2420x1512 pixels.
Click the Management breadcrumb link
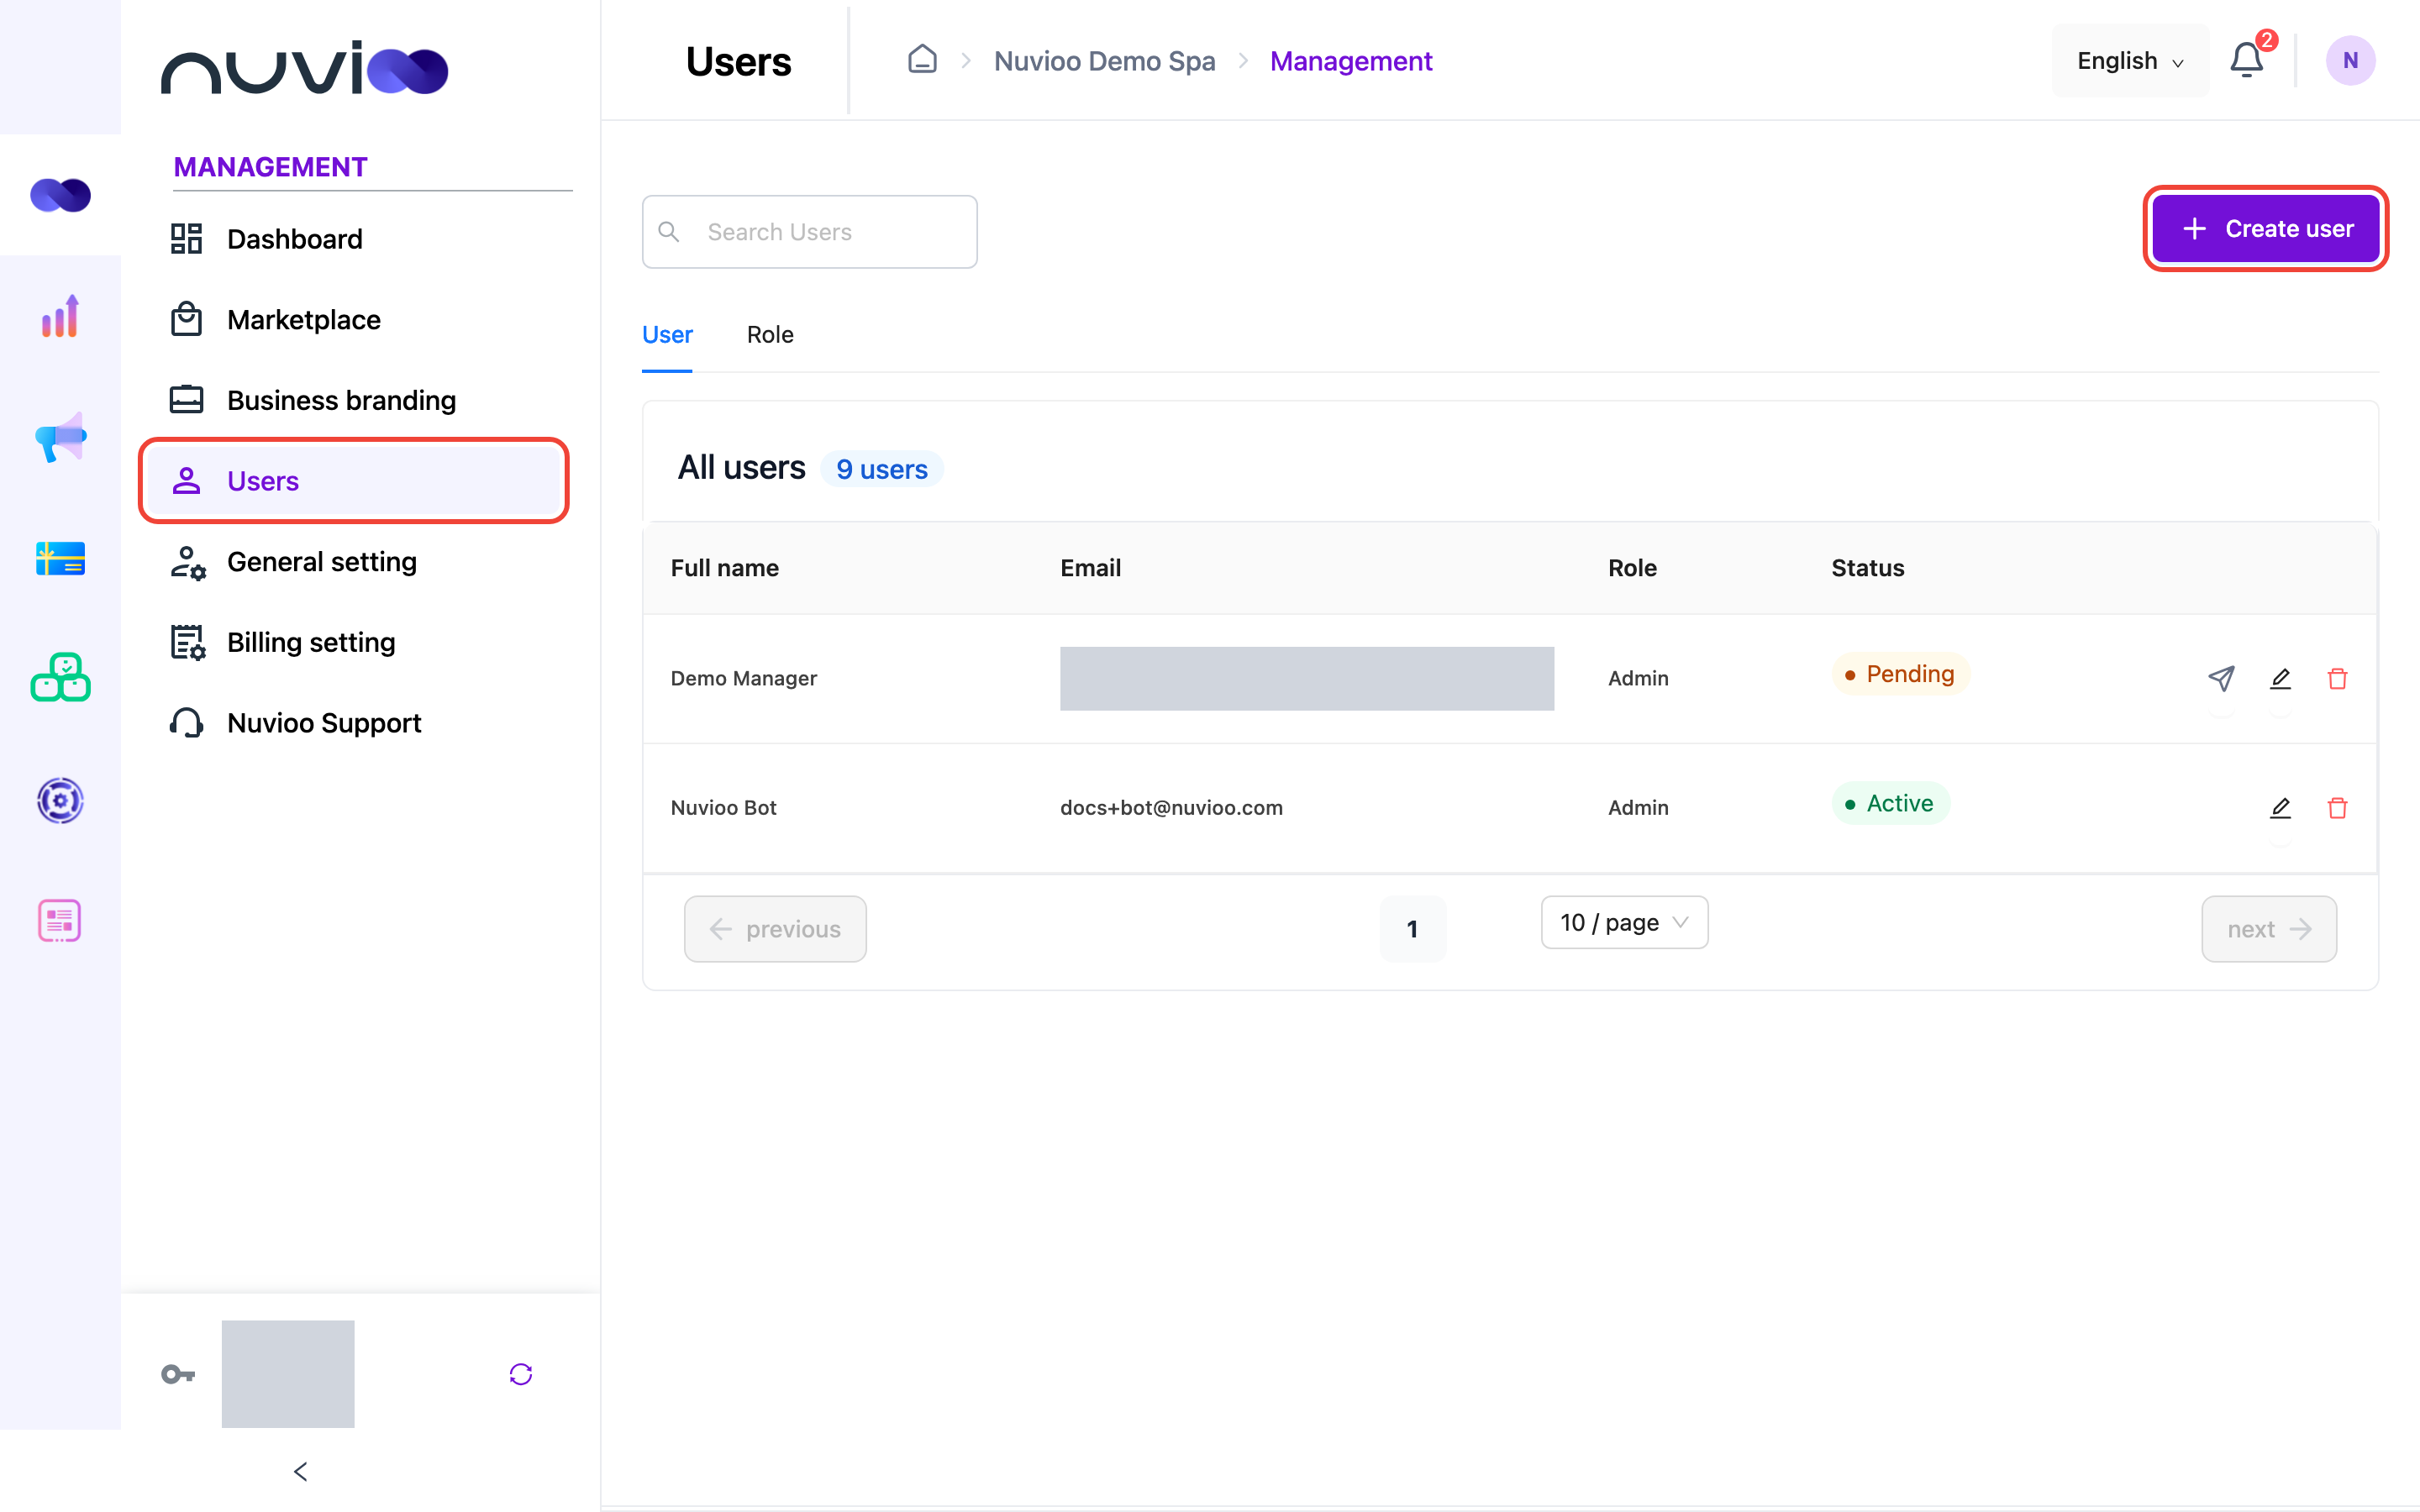(1351, 60)
